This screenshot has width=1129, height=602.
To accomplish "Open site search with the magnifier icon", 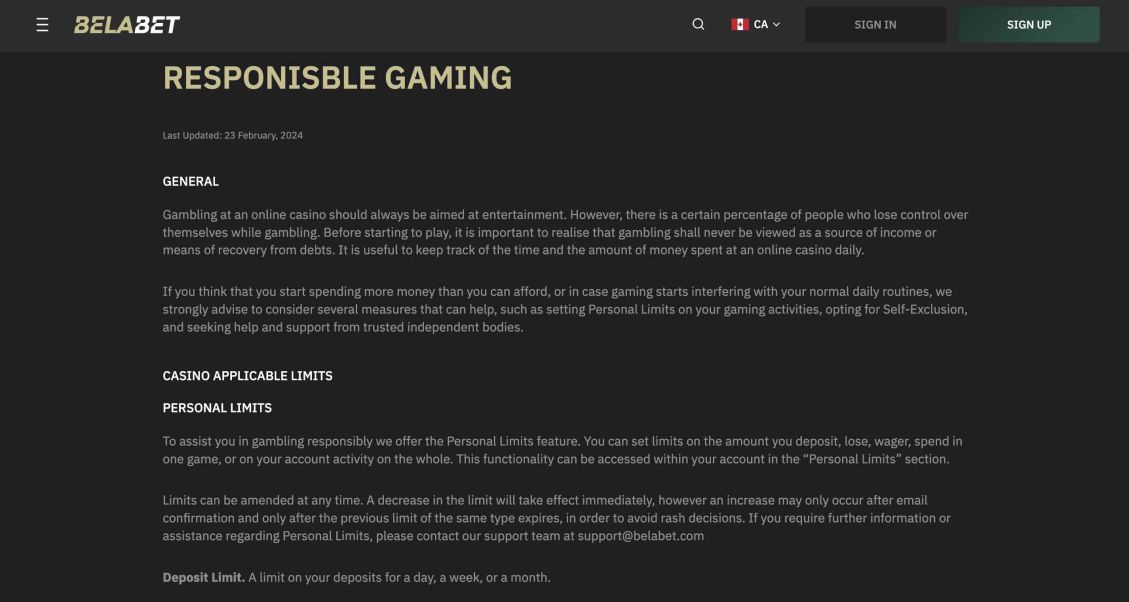I will pyautogui.click(x=698, y=24).
